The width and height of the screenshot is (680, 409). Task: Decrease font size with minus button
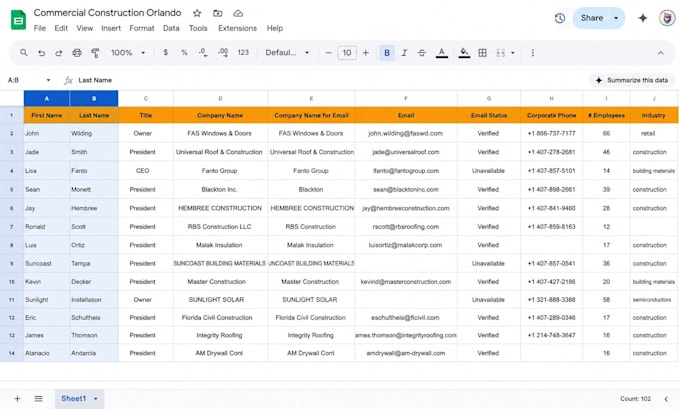click(328, 53)
